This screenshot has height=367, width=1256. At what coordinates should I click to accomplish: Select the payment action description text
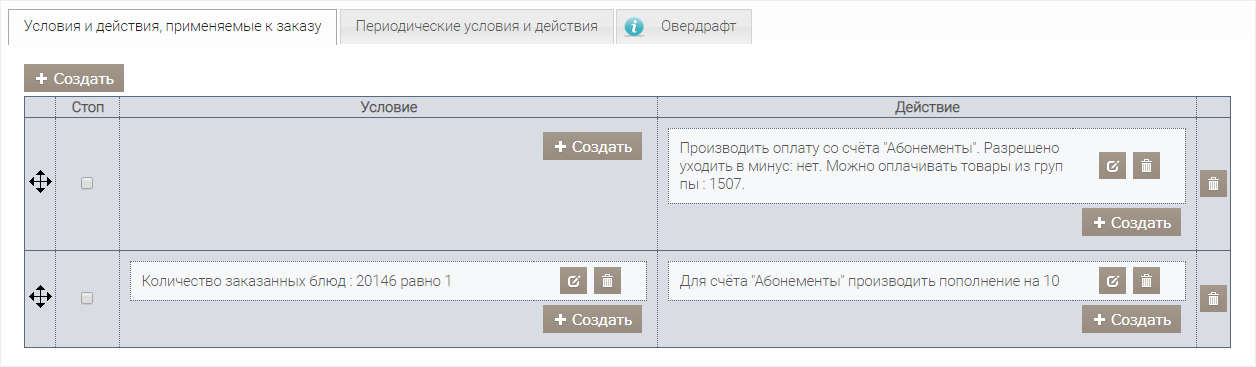872,166
